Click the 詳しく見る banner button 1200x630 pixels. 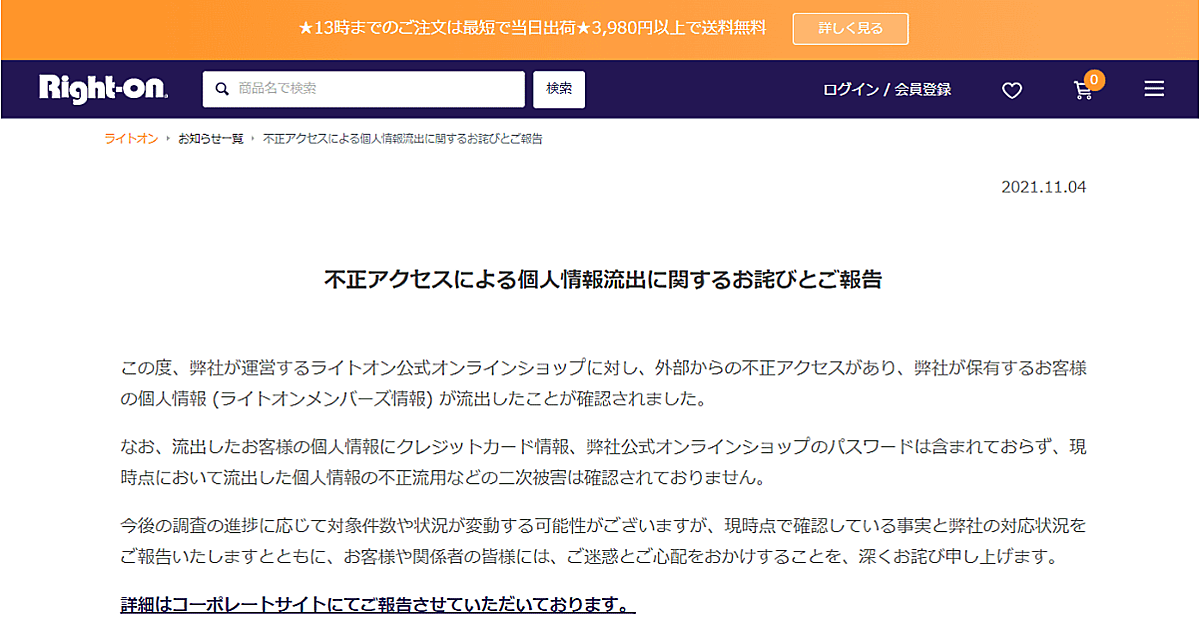pyautogui.click(x=850, y=29)
